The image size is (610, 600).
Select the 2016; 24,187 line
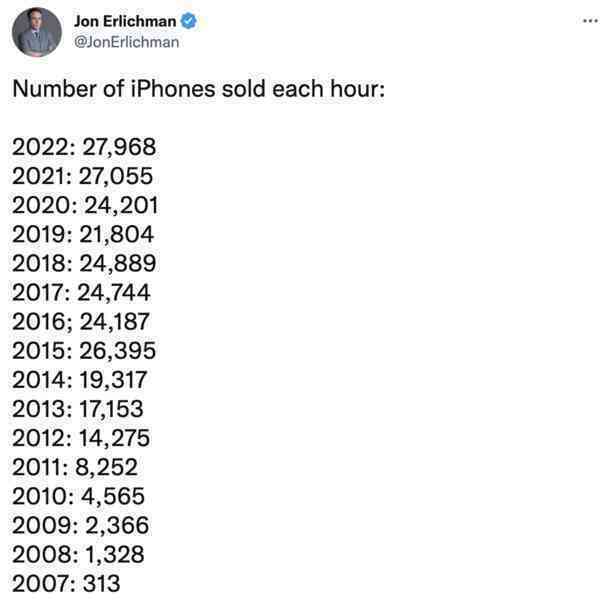81,321
